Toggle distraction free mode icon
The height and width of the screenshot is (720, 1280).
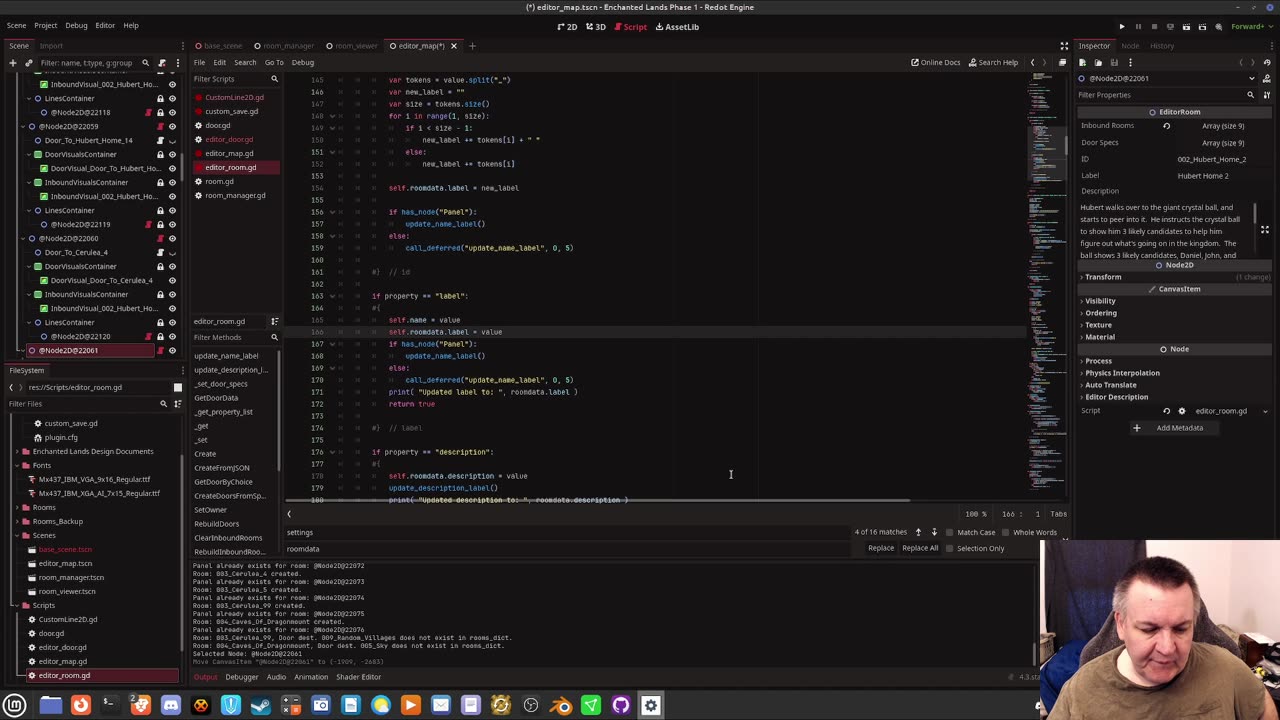click(x=1064, y=46)
